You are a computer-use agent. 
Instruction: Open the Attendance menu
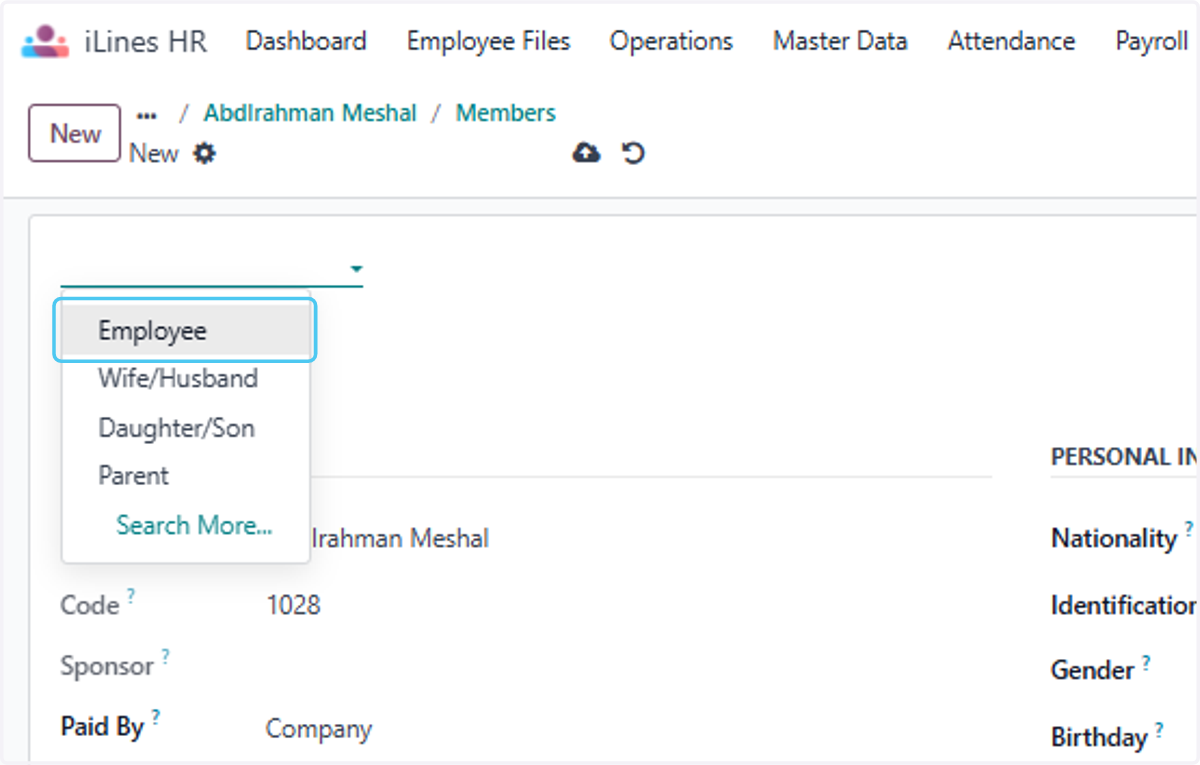pyautogui.click(x=1011, y=41)
